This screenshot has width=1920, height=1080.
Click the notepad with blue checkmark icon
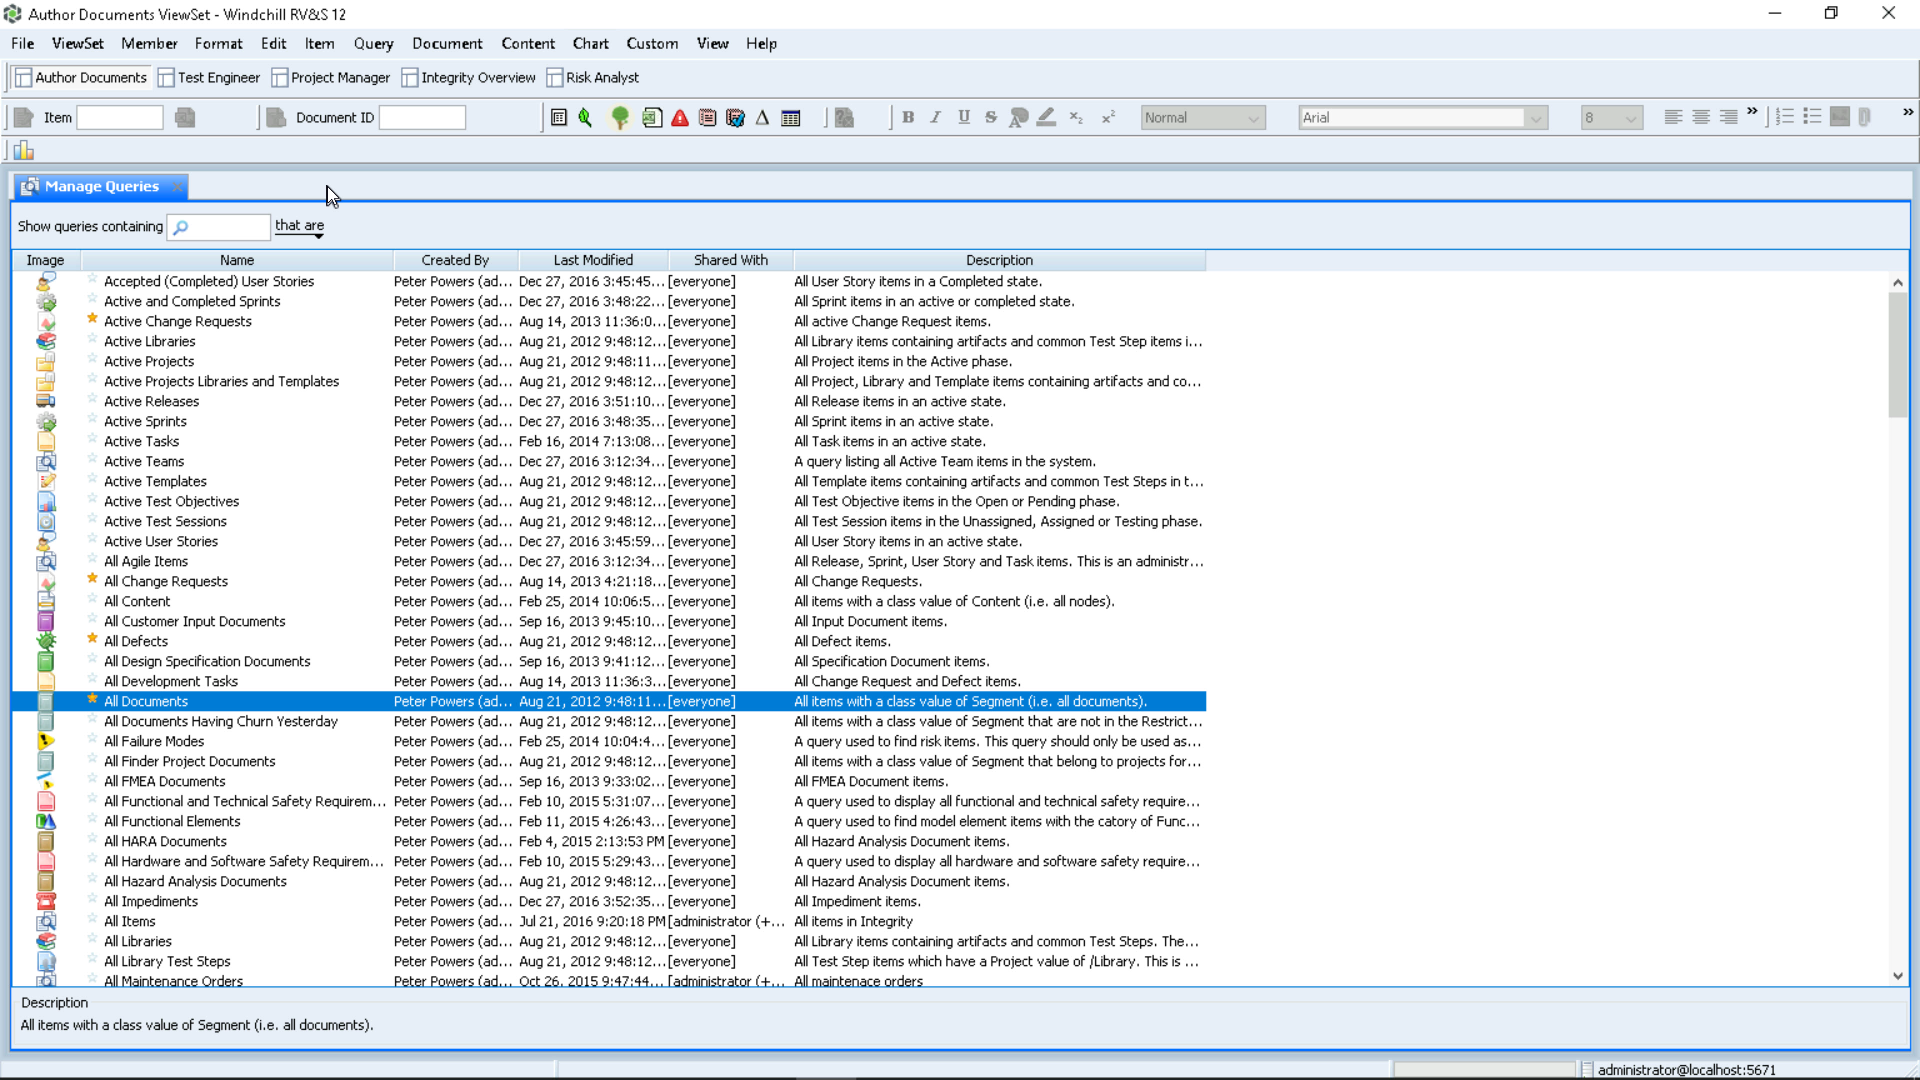click(x=736, y=118)
